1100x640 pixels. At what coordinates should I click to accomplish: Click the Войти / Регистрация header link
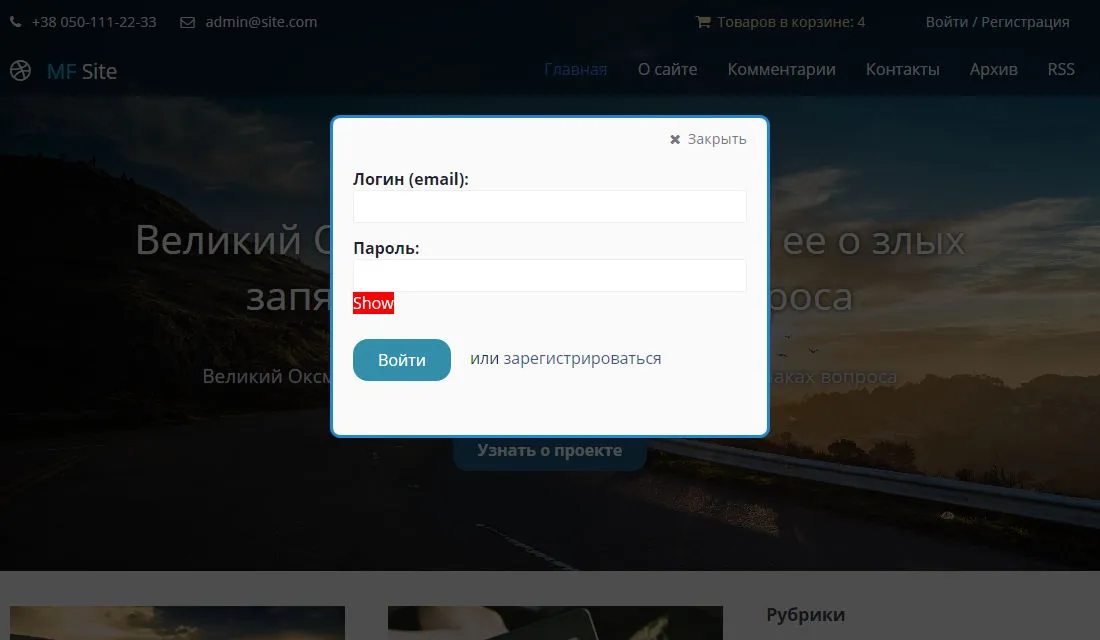coord(997,22)
